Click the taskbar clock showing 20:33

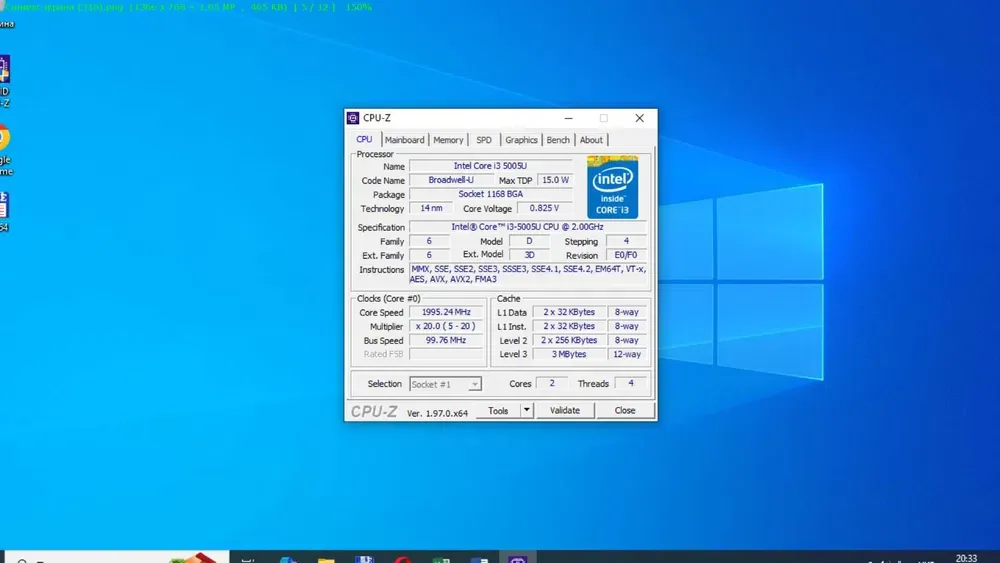pyautogui.click(x=966, y=558)
